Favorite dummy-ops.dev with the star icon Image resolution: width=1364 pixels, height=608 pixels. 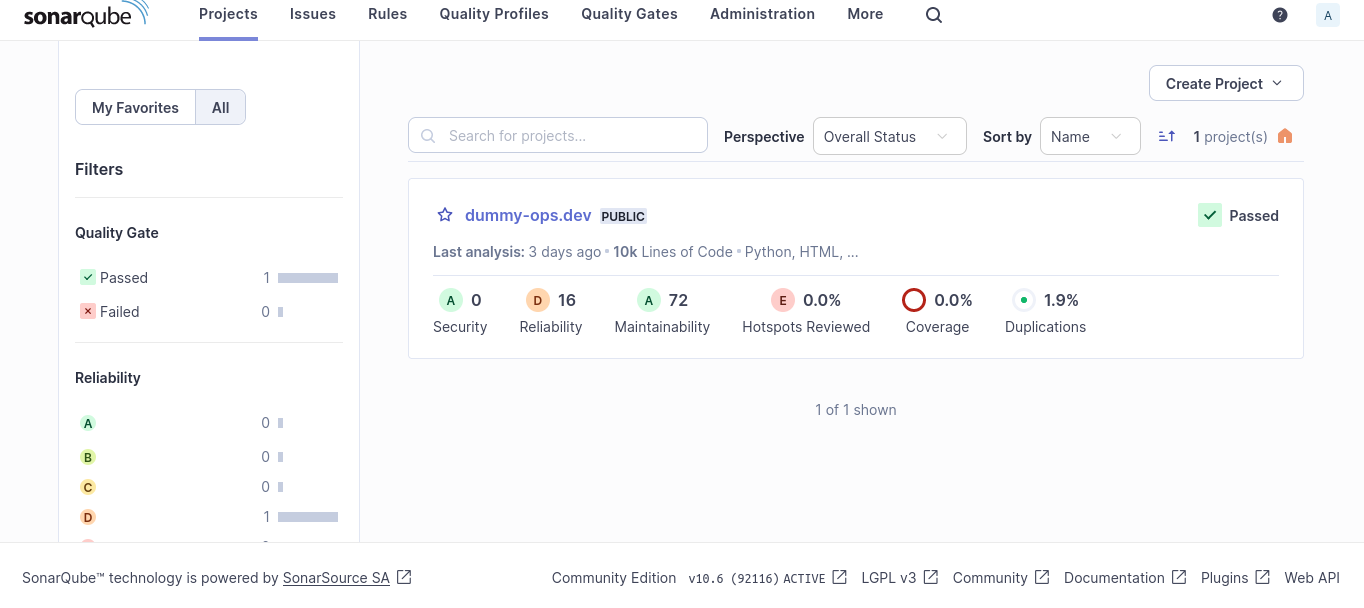(x=445, y=215)
